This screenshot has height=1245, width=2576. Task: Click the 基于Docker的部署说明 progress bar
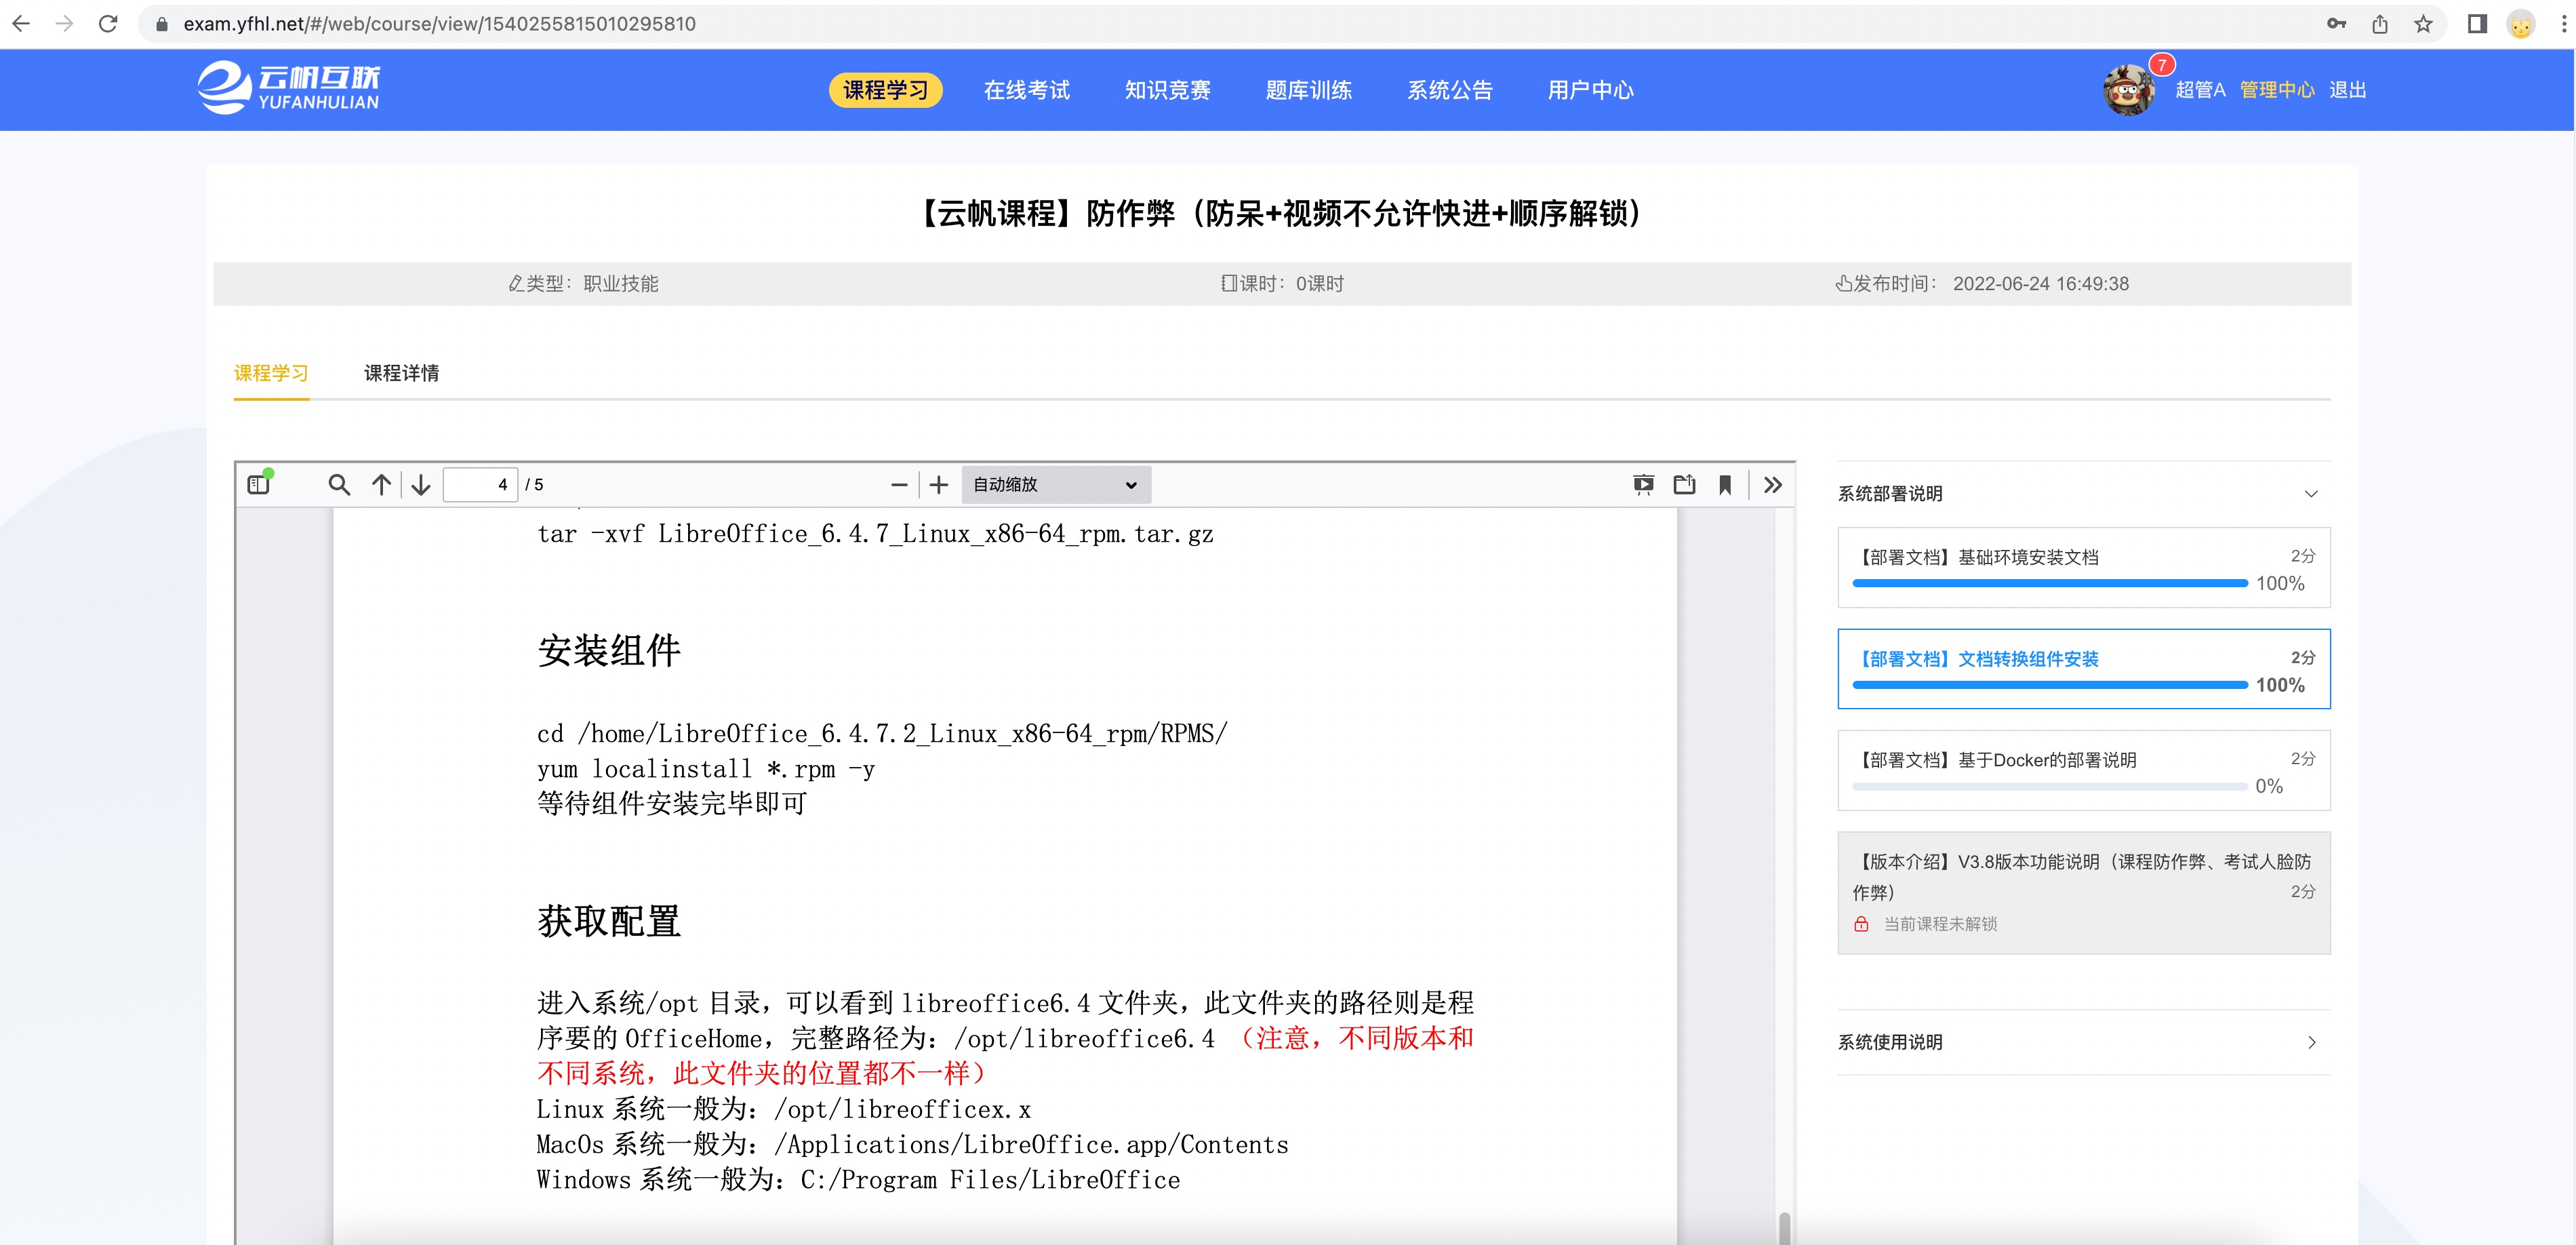(2050, 787)
